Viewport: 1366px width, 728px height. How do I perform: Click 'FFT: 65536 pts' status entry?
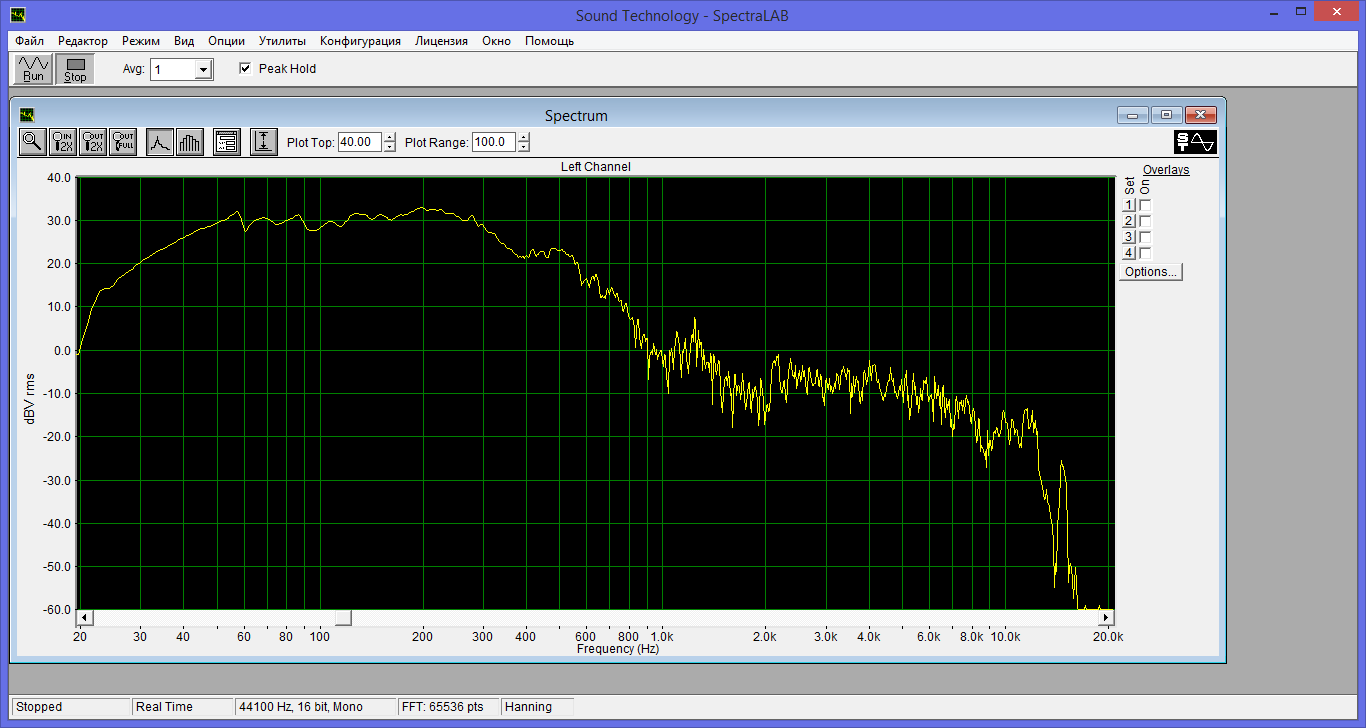tap(448, 707)
